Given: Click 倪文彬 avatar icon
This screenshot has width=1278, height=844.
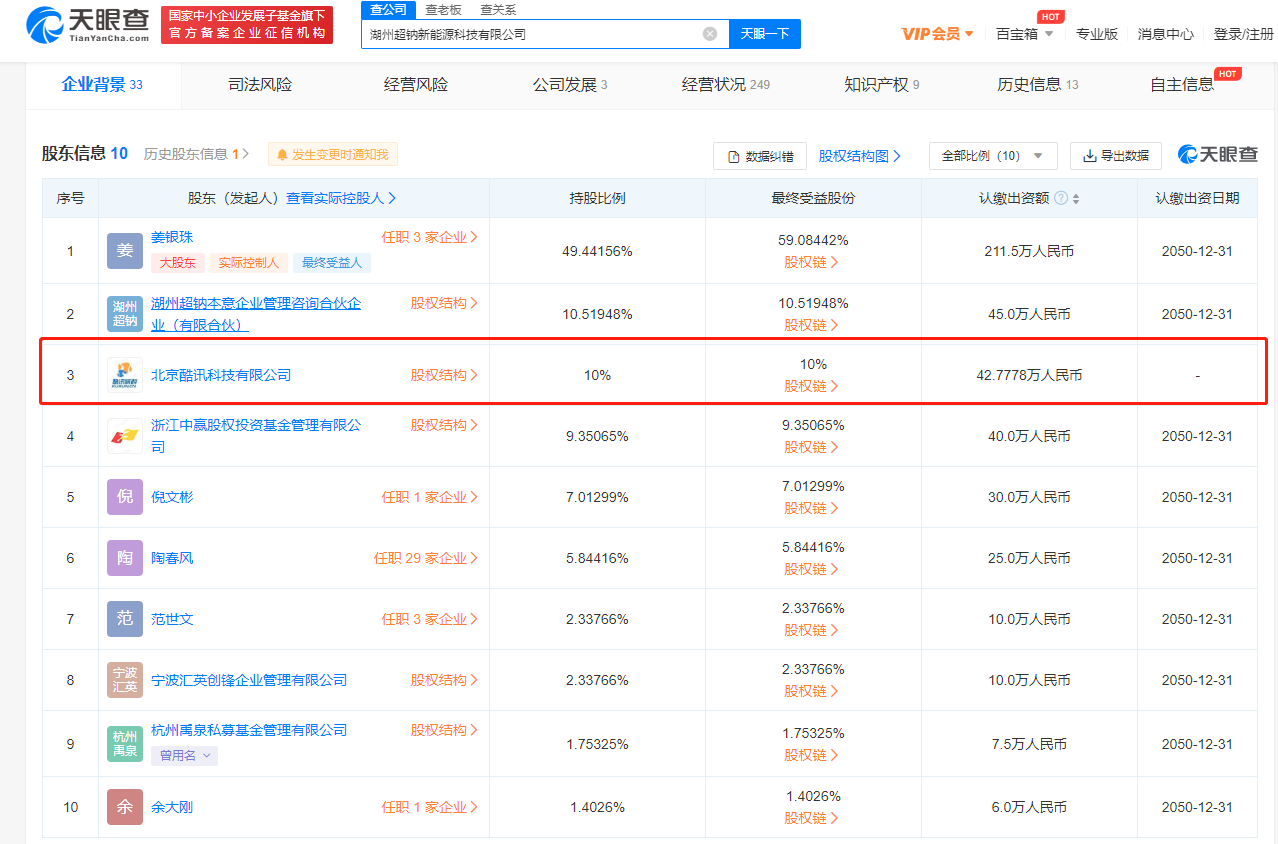Looking at the screenshot, I should coord(125,497).
